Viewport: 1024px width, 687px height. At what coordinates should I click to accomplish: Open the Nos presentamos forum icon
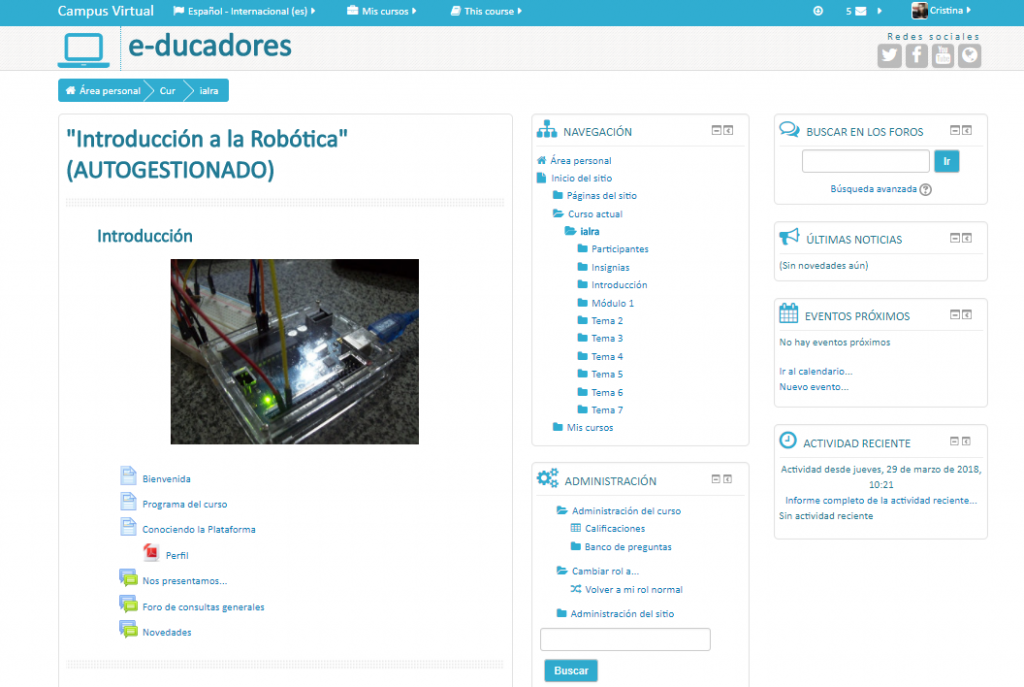pos(128,579)
